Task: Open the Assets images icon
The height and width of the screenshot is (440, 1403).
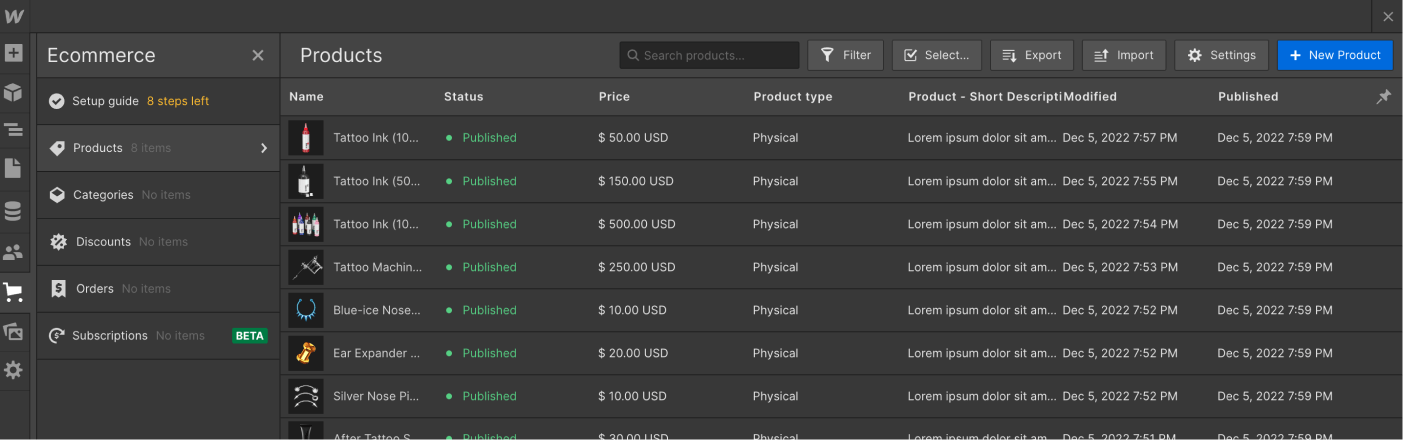Action: (x=13, y=331)
